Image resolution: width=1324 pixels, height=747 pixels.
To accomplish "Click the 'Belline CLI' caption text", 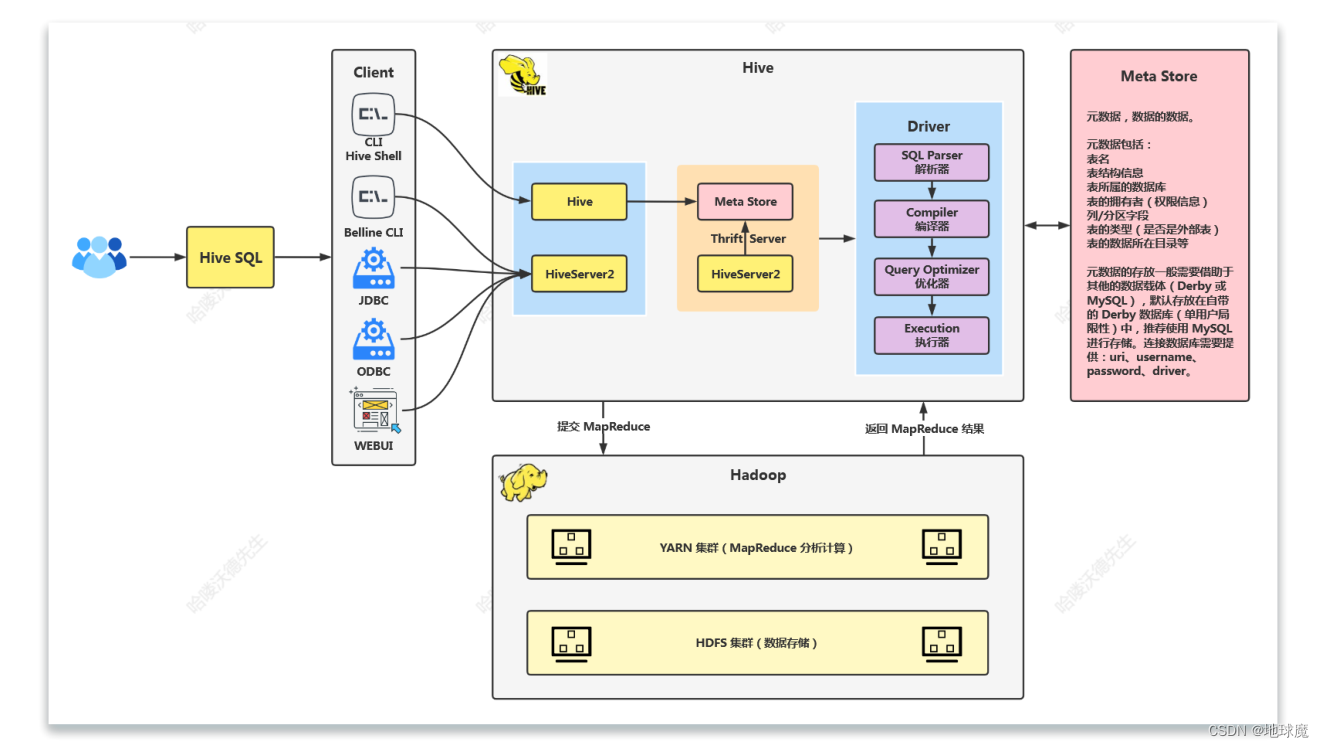I will pyautogui.click(x=373, y=232).
